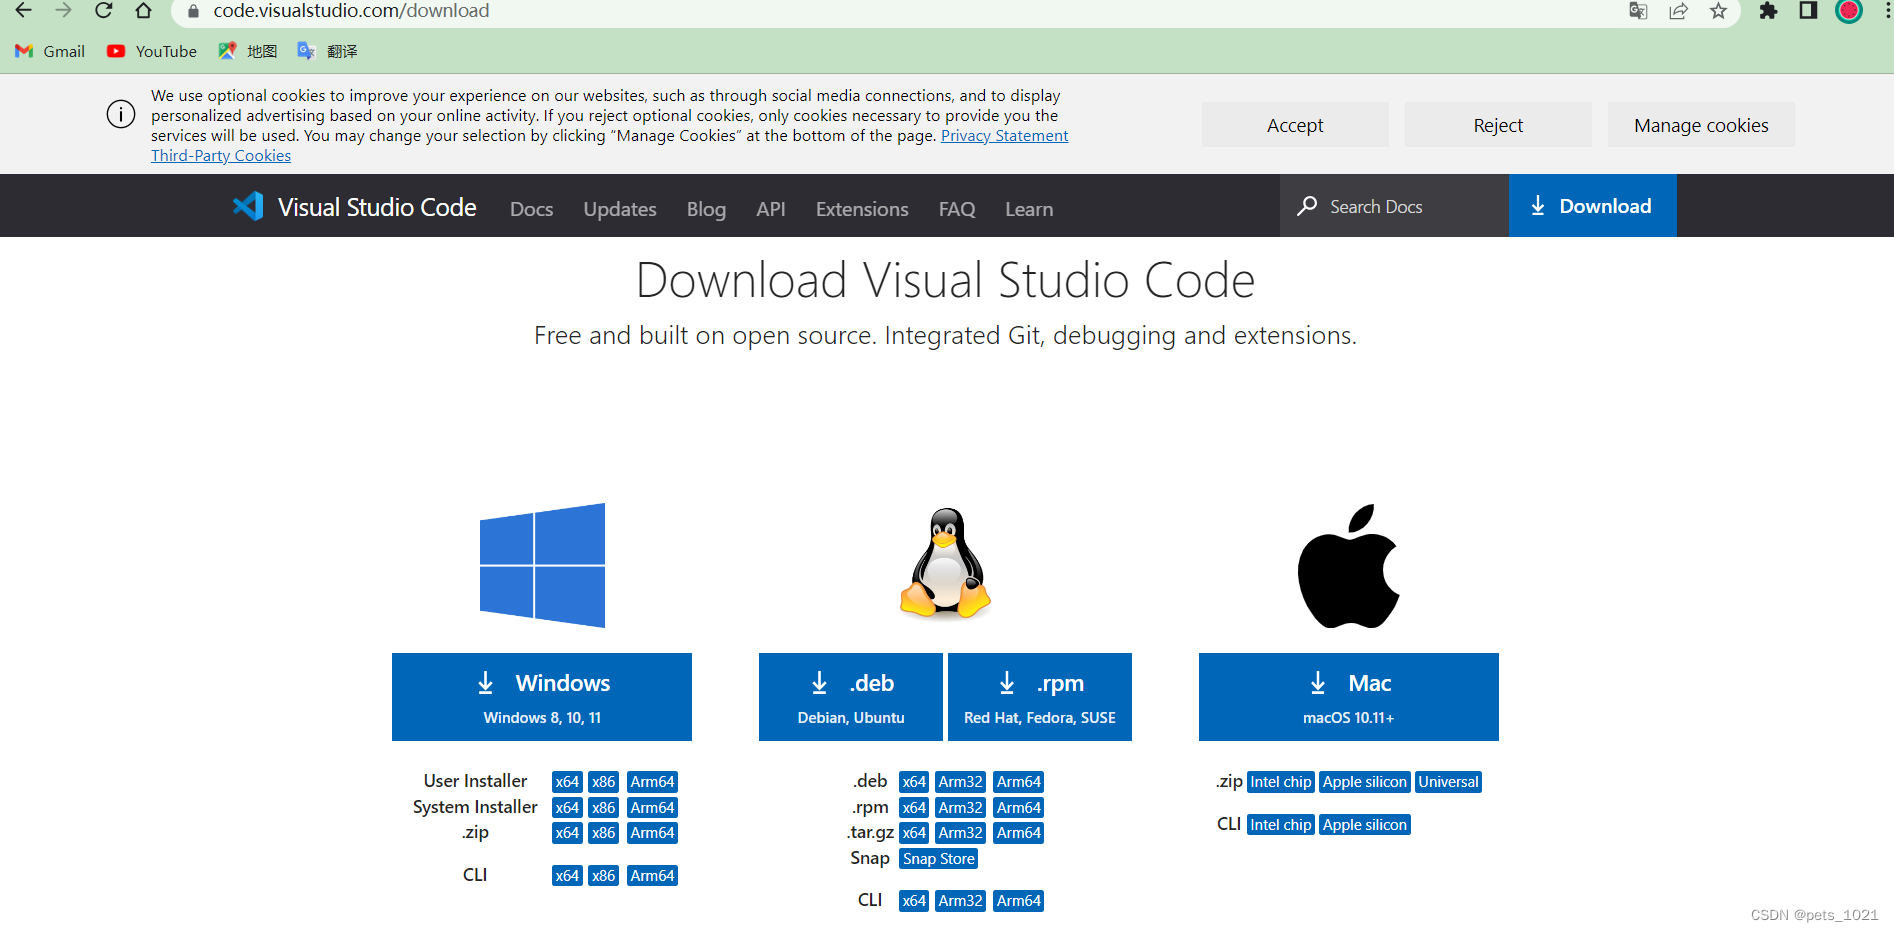Switch to the FAQ section
The image size is (1894, 932).
pos(956,208)
